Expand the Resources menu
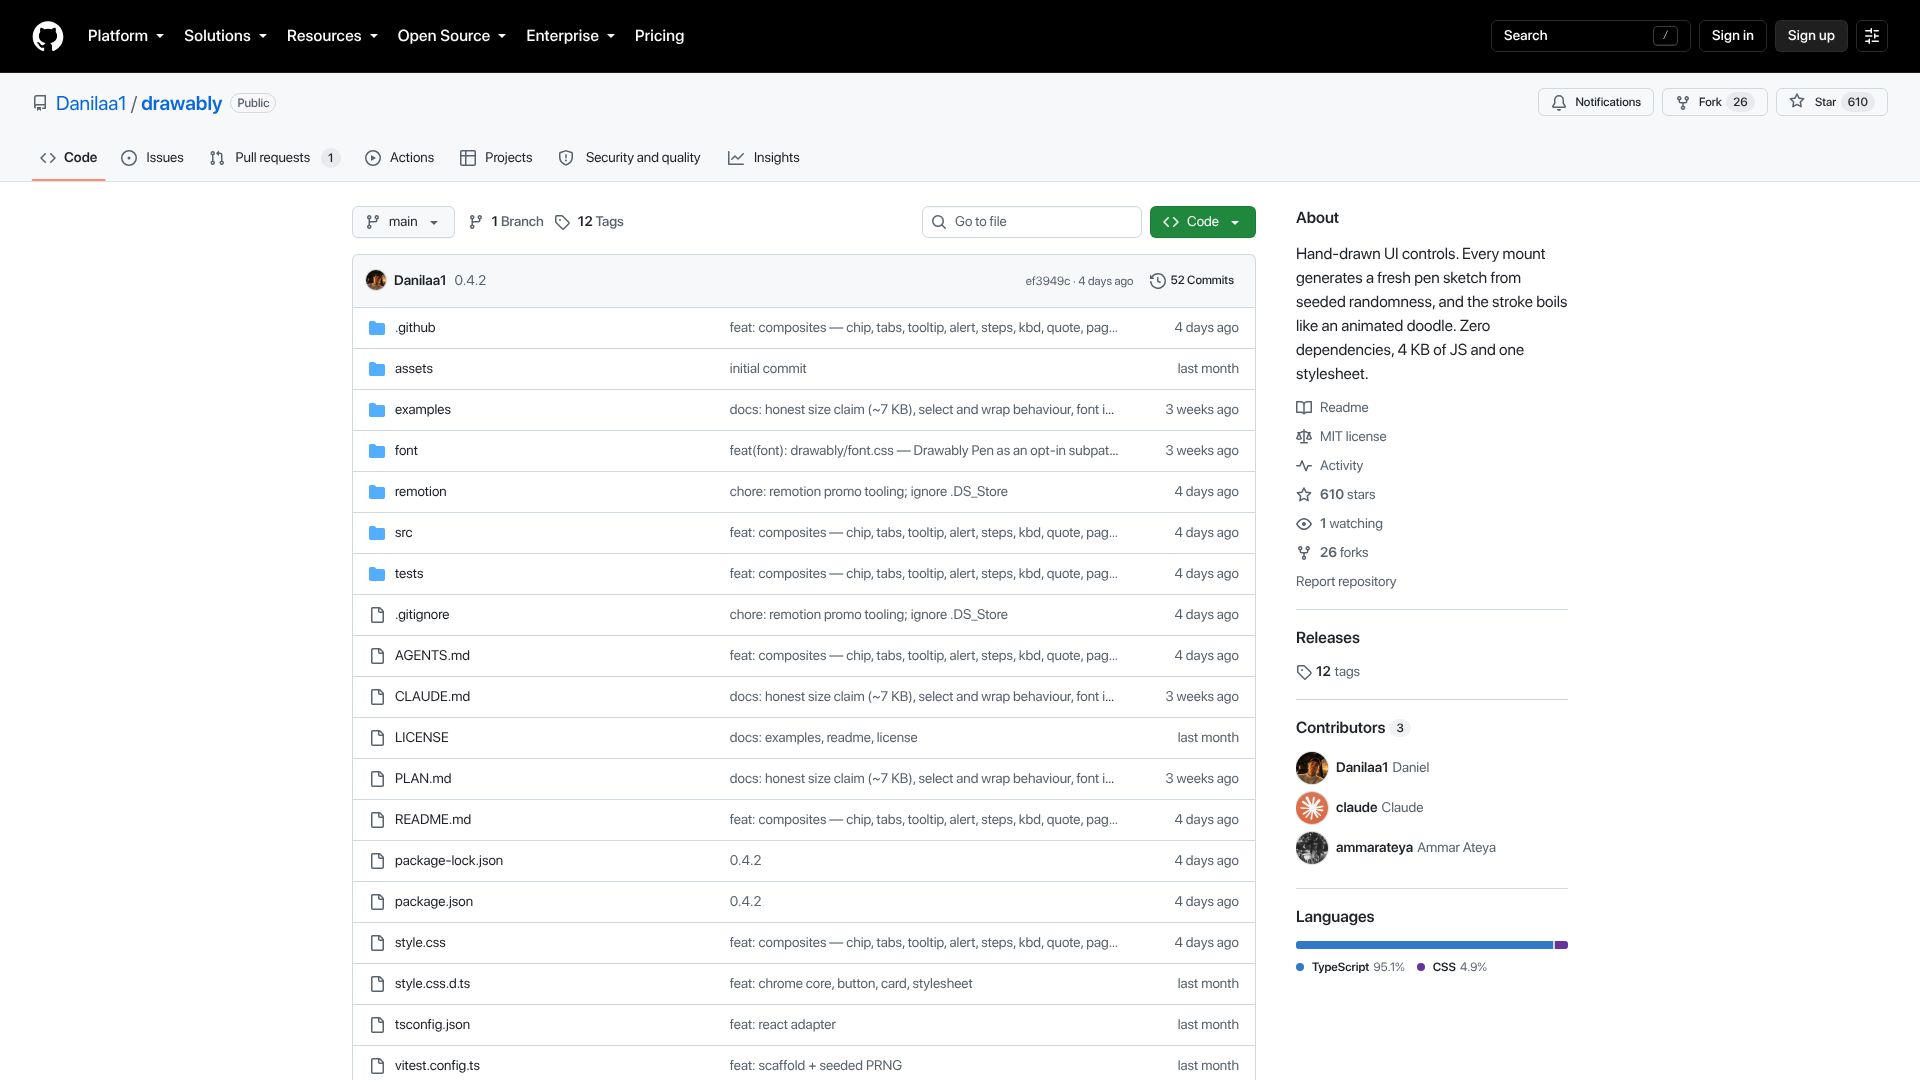Screen dimensions: 1920x1080 332,36
